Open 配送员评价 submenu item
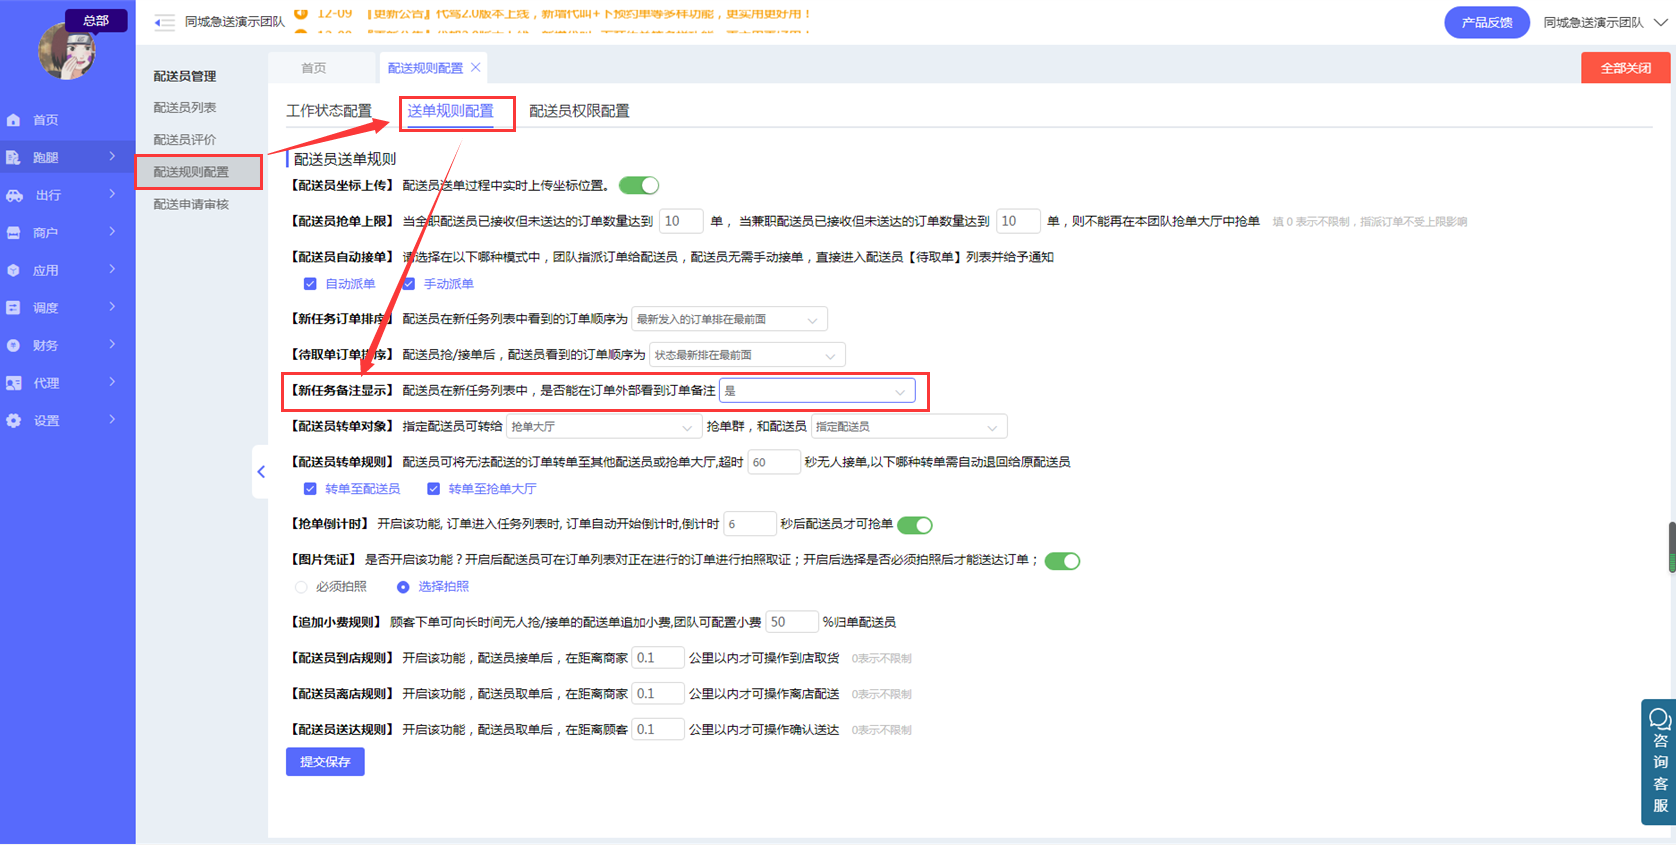 tap(185, 140)
